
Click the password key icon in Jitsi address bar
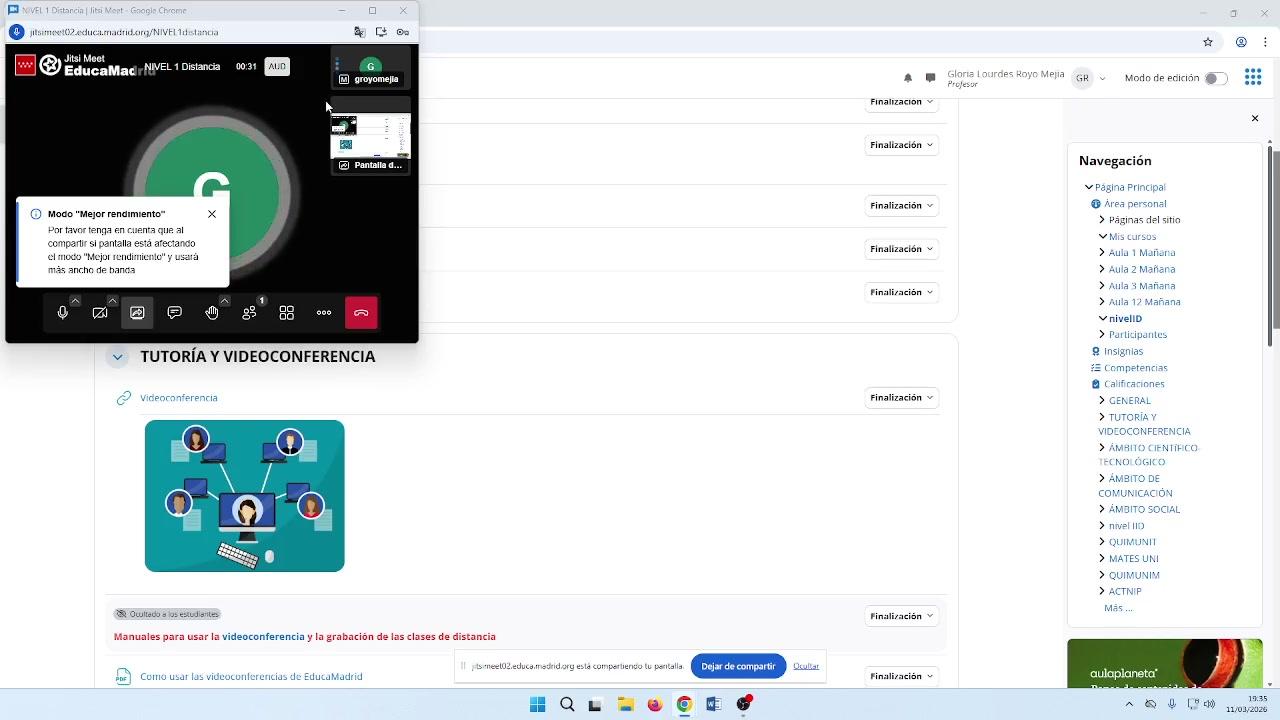click(x=403, y=32)
